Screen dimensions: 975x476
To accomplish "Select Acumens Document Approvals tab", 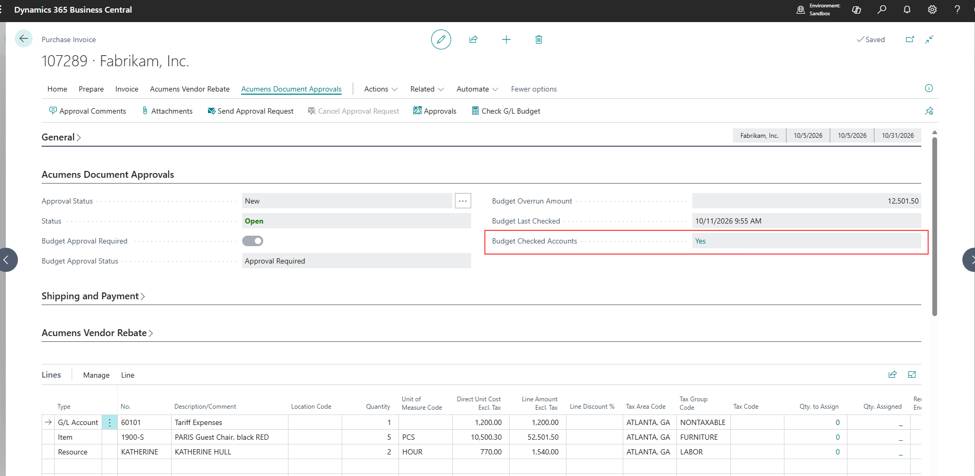I will (x=292, y=89).
